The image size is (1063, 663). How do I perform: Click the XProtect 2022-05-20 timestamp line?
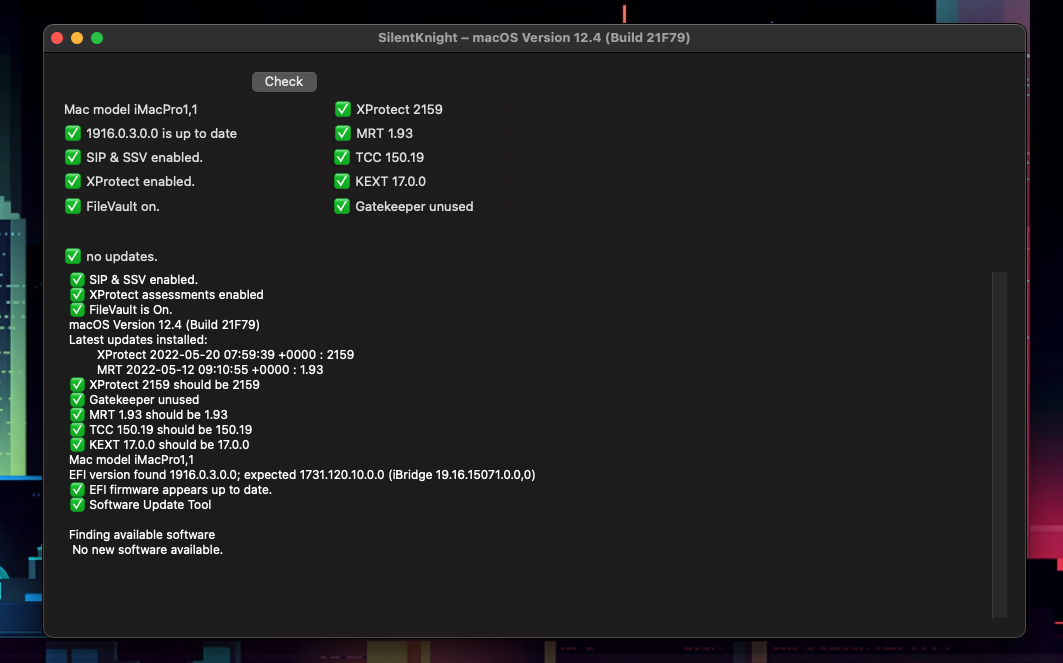[x=225, y=355]
